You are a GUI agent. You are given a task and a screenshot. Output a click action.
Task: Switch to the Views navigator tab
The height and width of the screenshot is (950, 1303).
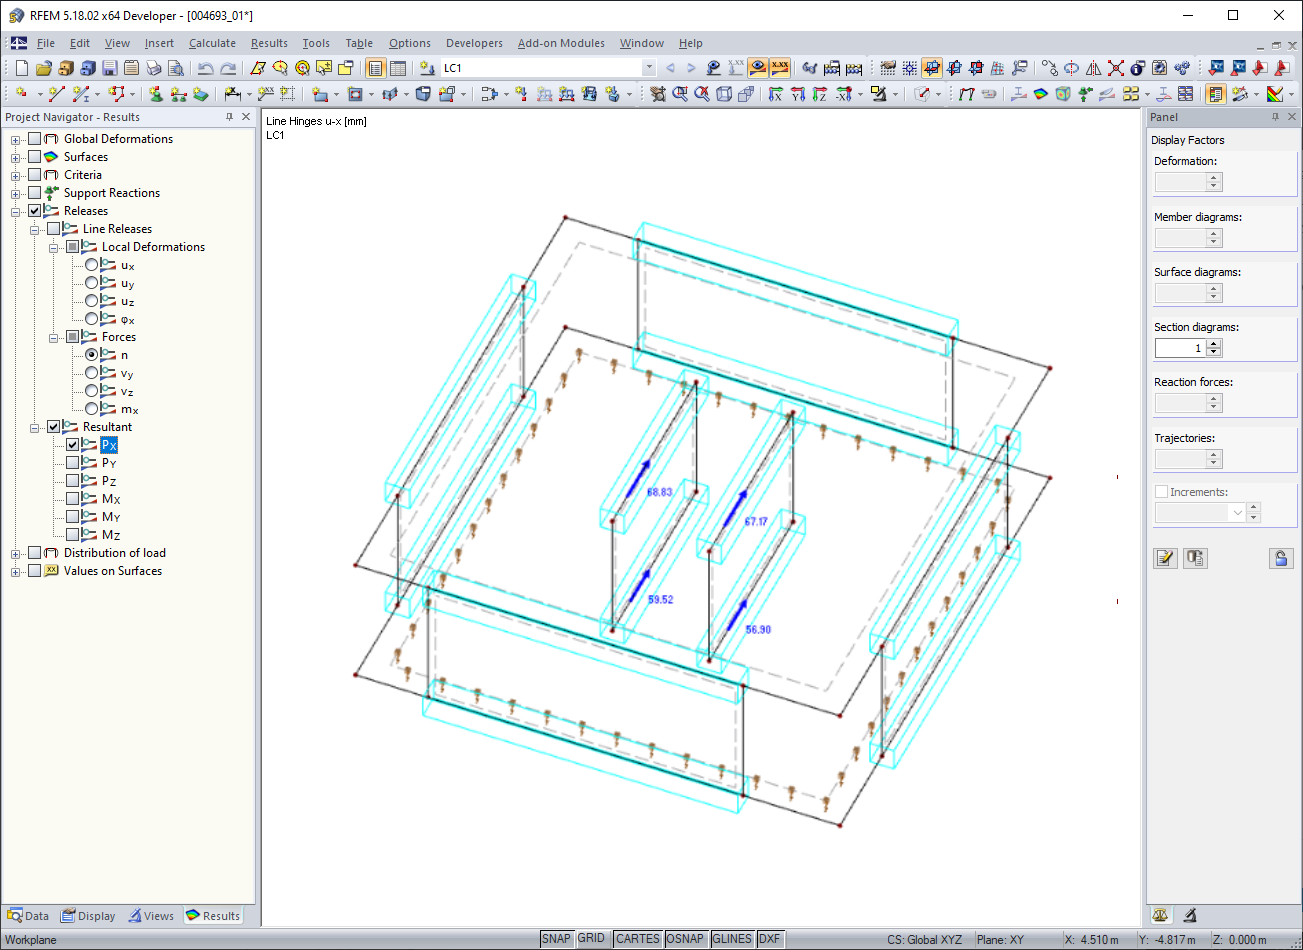(x=151, y=916)
